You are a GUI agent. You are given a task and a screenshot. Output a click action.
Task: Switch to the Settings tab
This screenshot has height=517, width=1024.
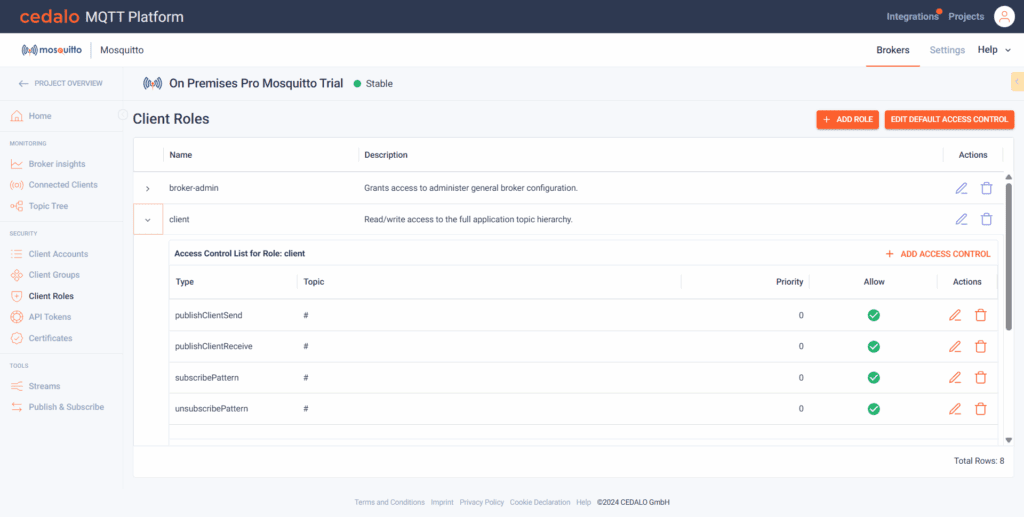(947, 50)
